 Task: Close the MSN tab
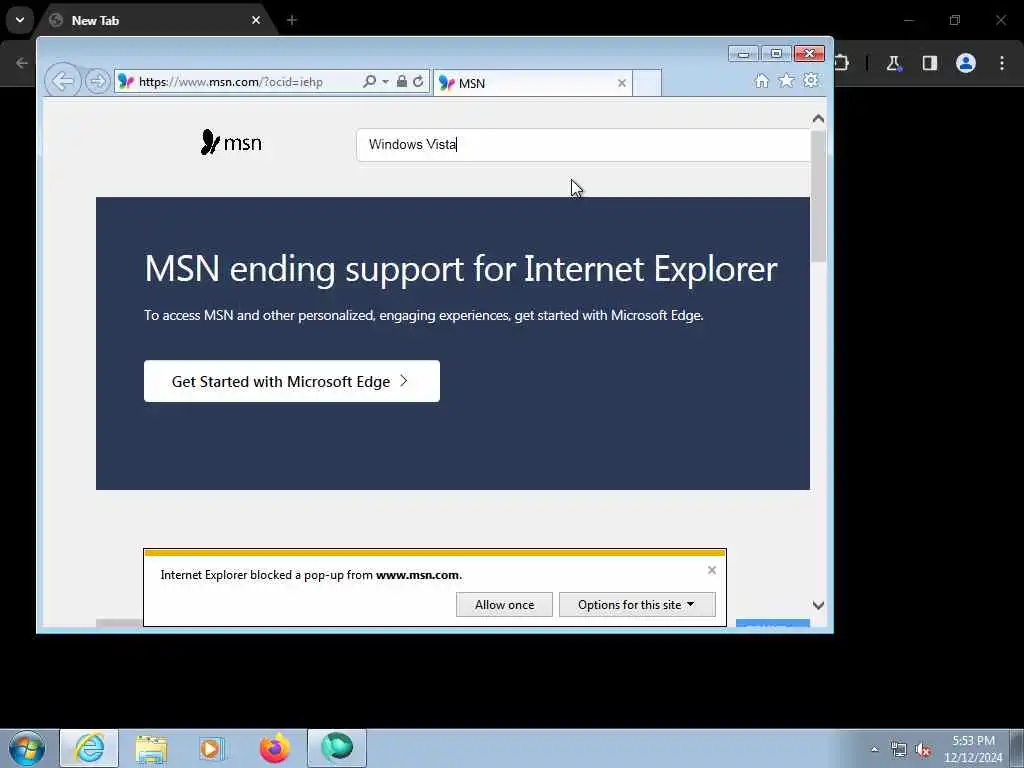point(622,83)
